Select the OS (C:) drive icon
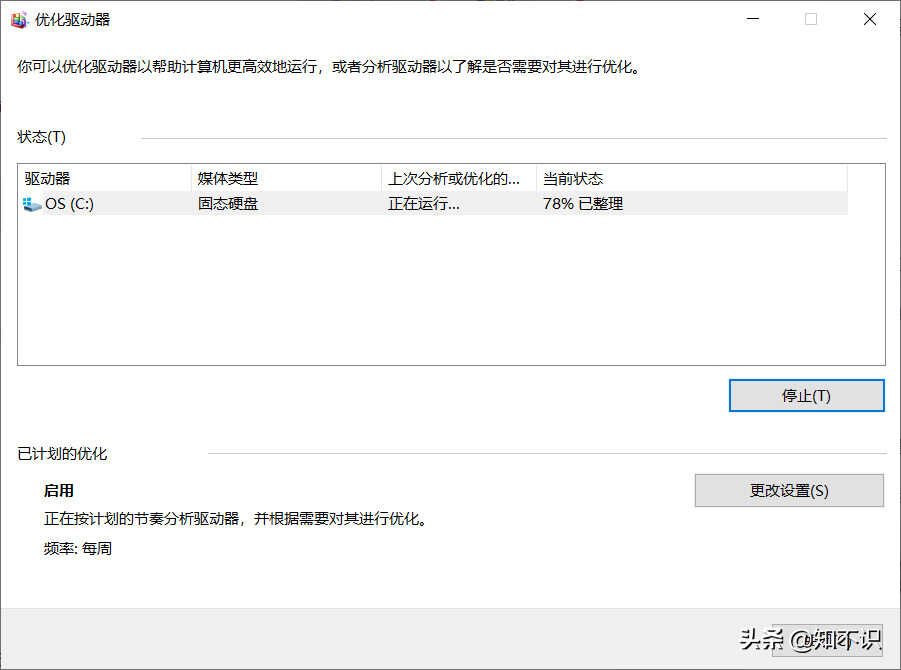 tap(32, 204)
